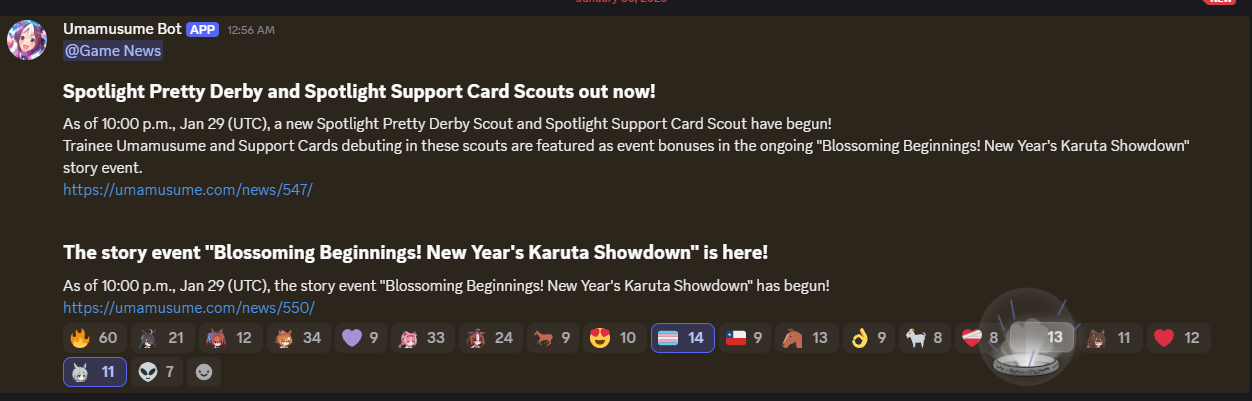1252x401 pixels.
Task: Click the pink-haired character reaction with 33
Action: point(422,338)
